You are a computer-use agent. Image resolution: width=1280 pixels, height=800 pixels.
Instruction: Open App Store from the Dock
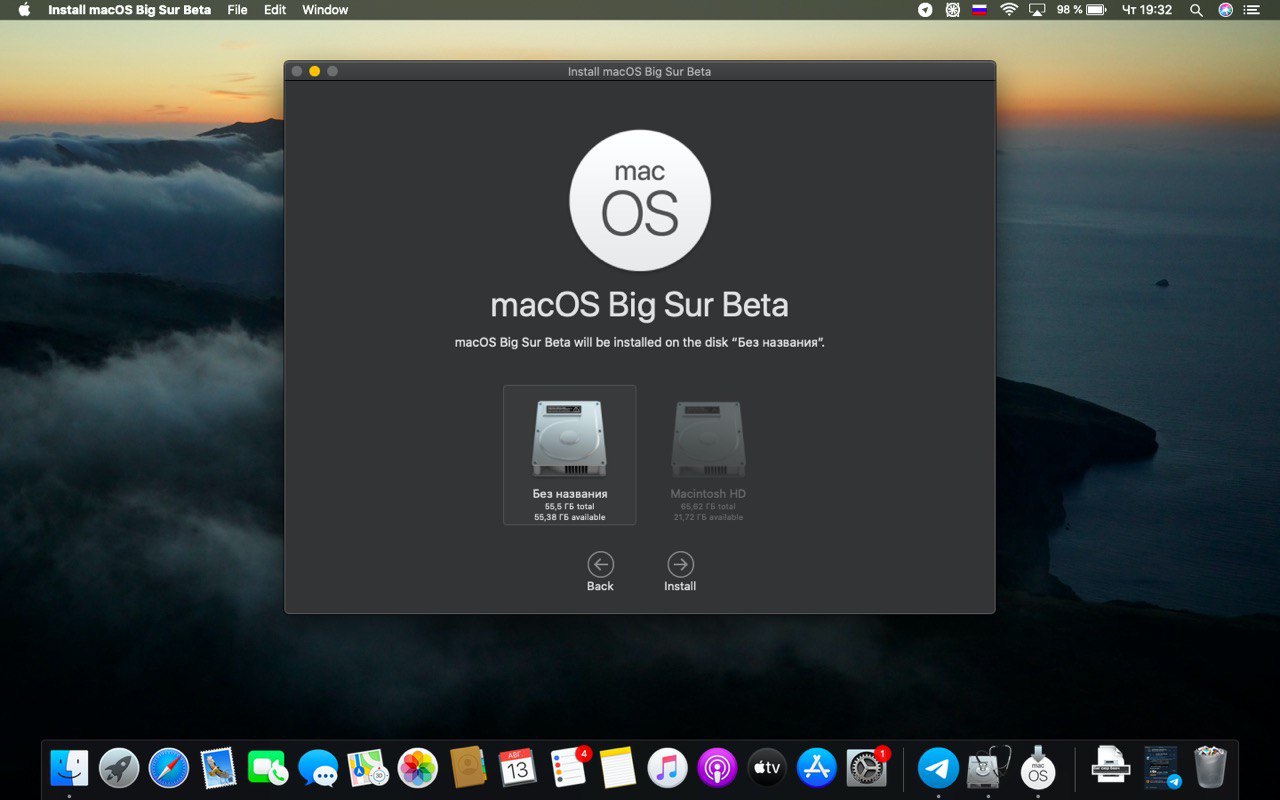coord(817,768)
